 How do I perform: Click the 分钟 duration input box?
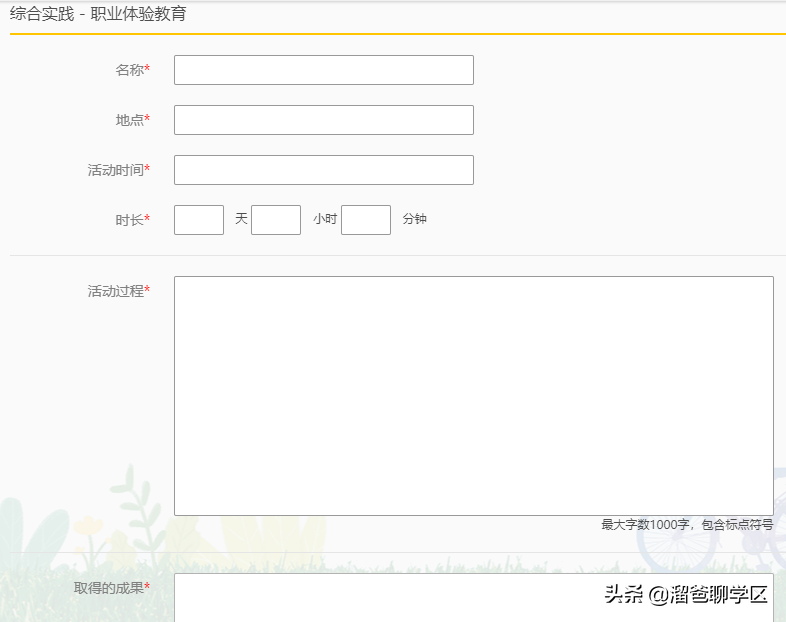(x=366, y=220)
